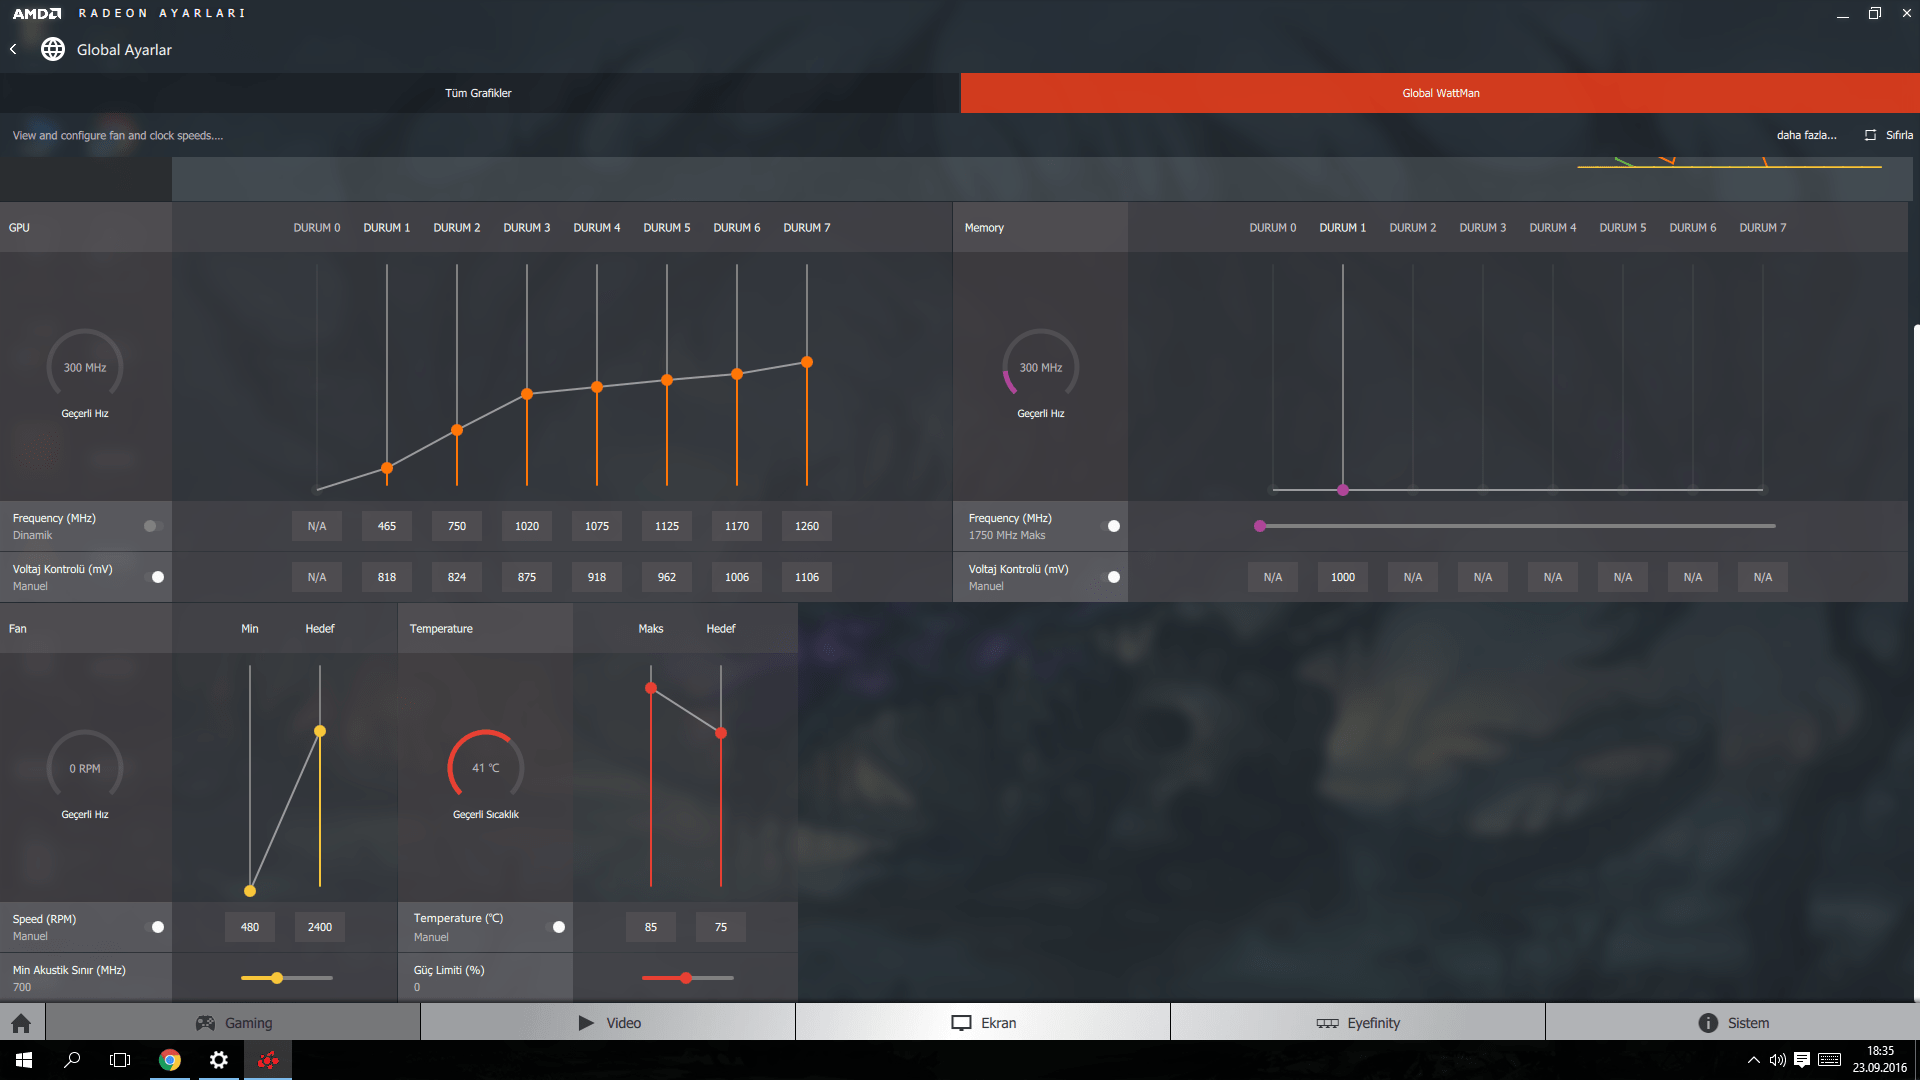Click the Sıfırla reset icon

click(1870, 135)
